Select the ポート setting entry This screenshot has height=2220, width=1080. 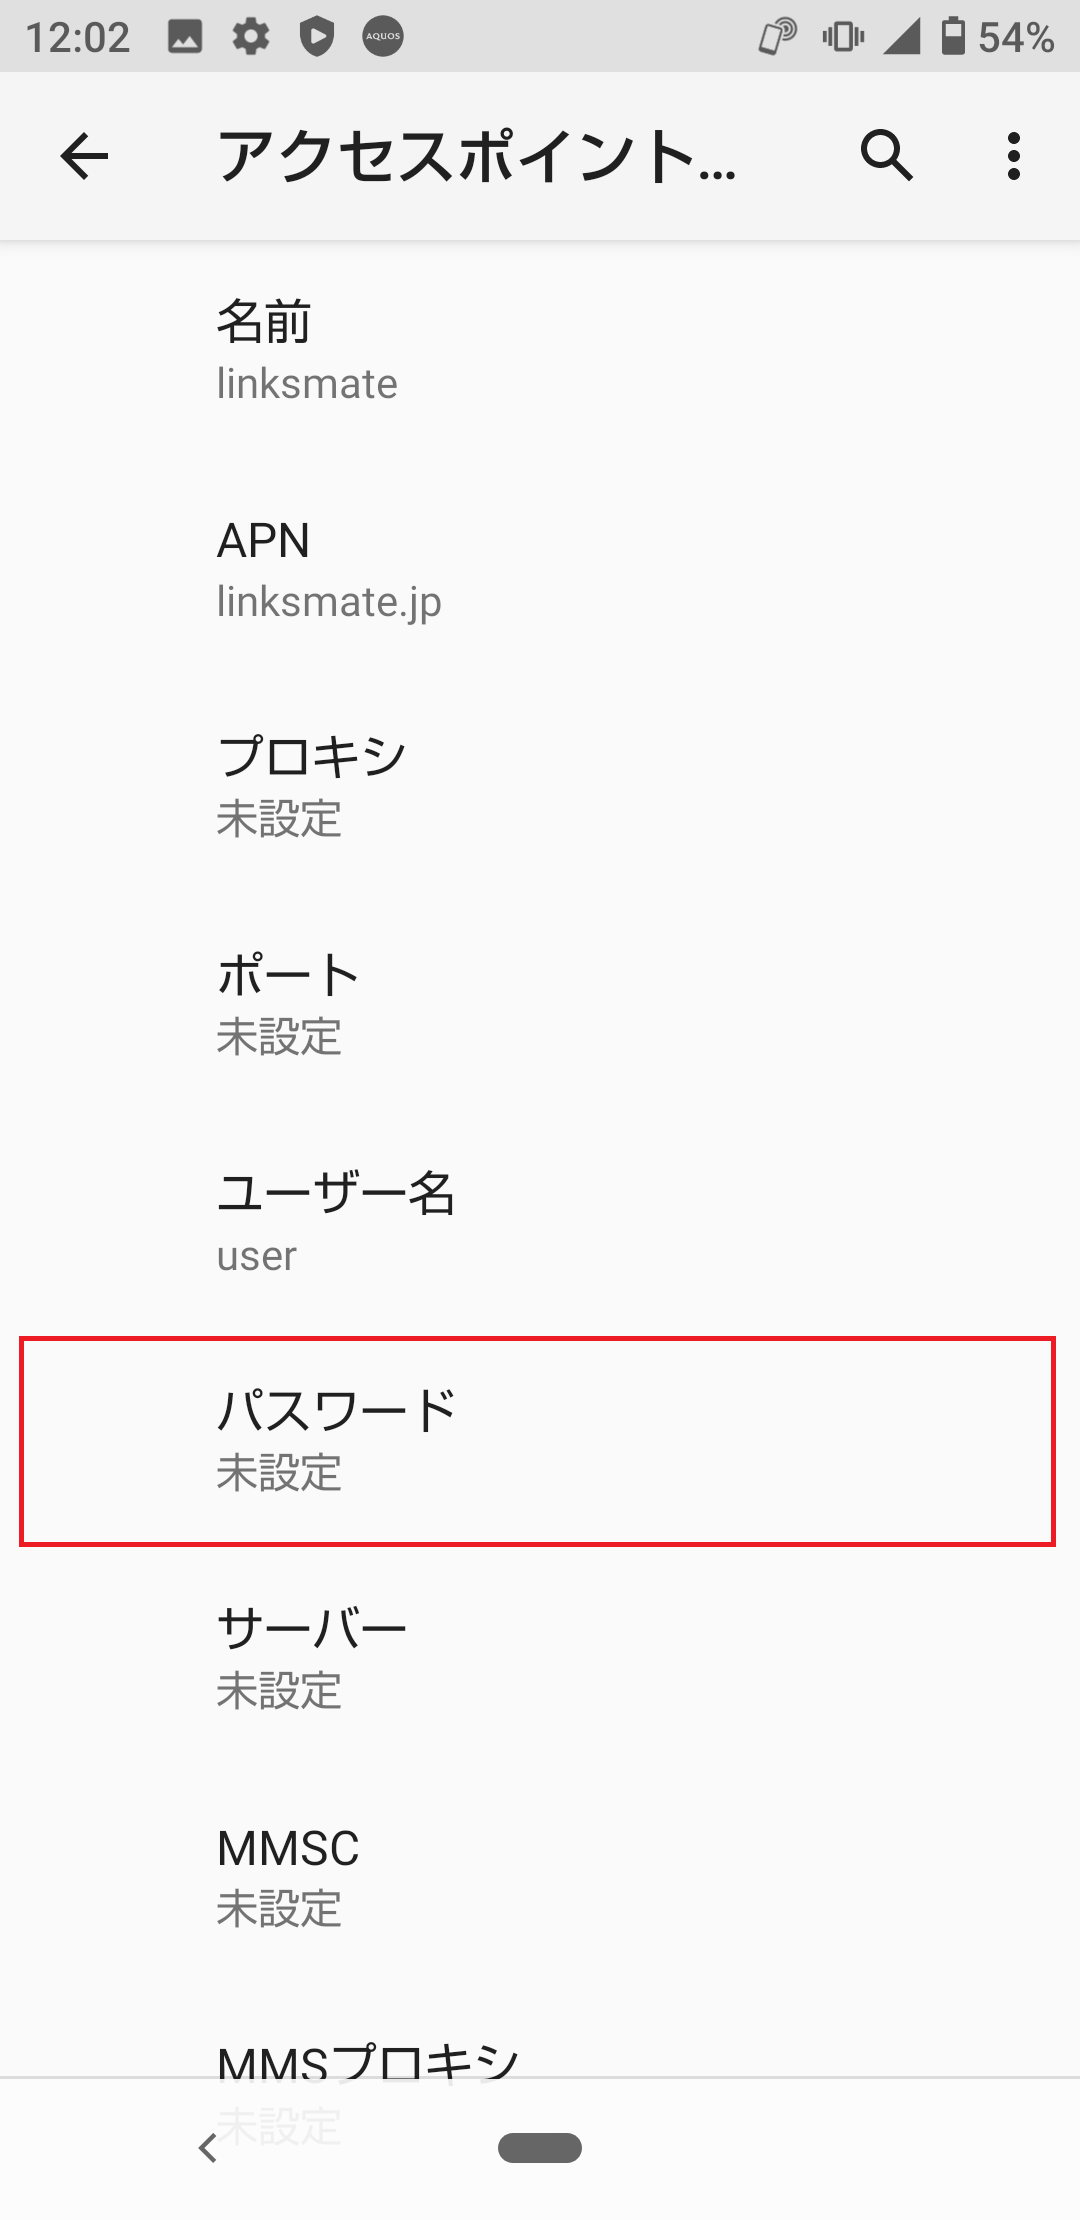[x=540, y=1005]
